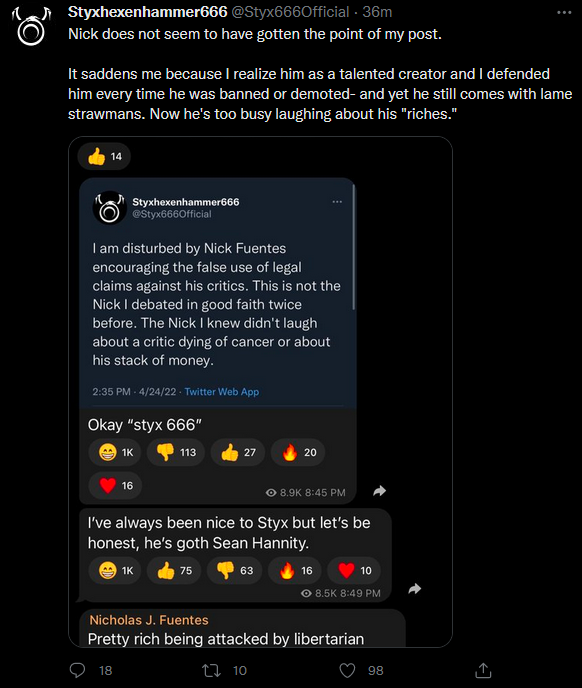Click the forward arrow beside the "Okay styx 666" message
Viewport: 582px width, 688px height.
coord(379,491)
